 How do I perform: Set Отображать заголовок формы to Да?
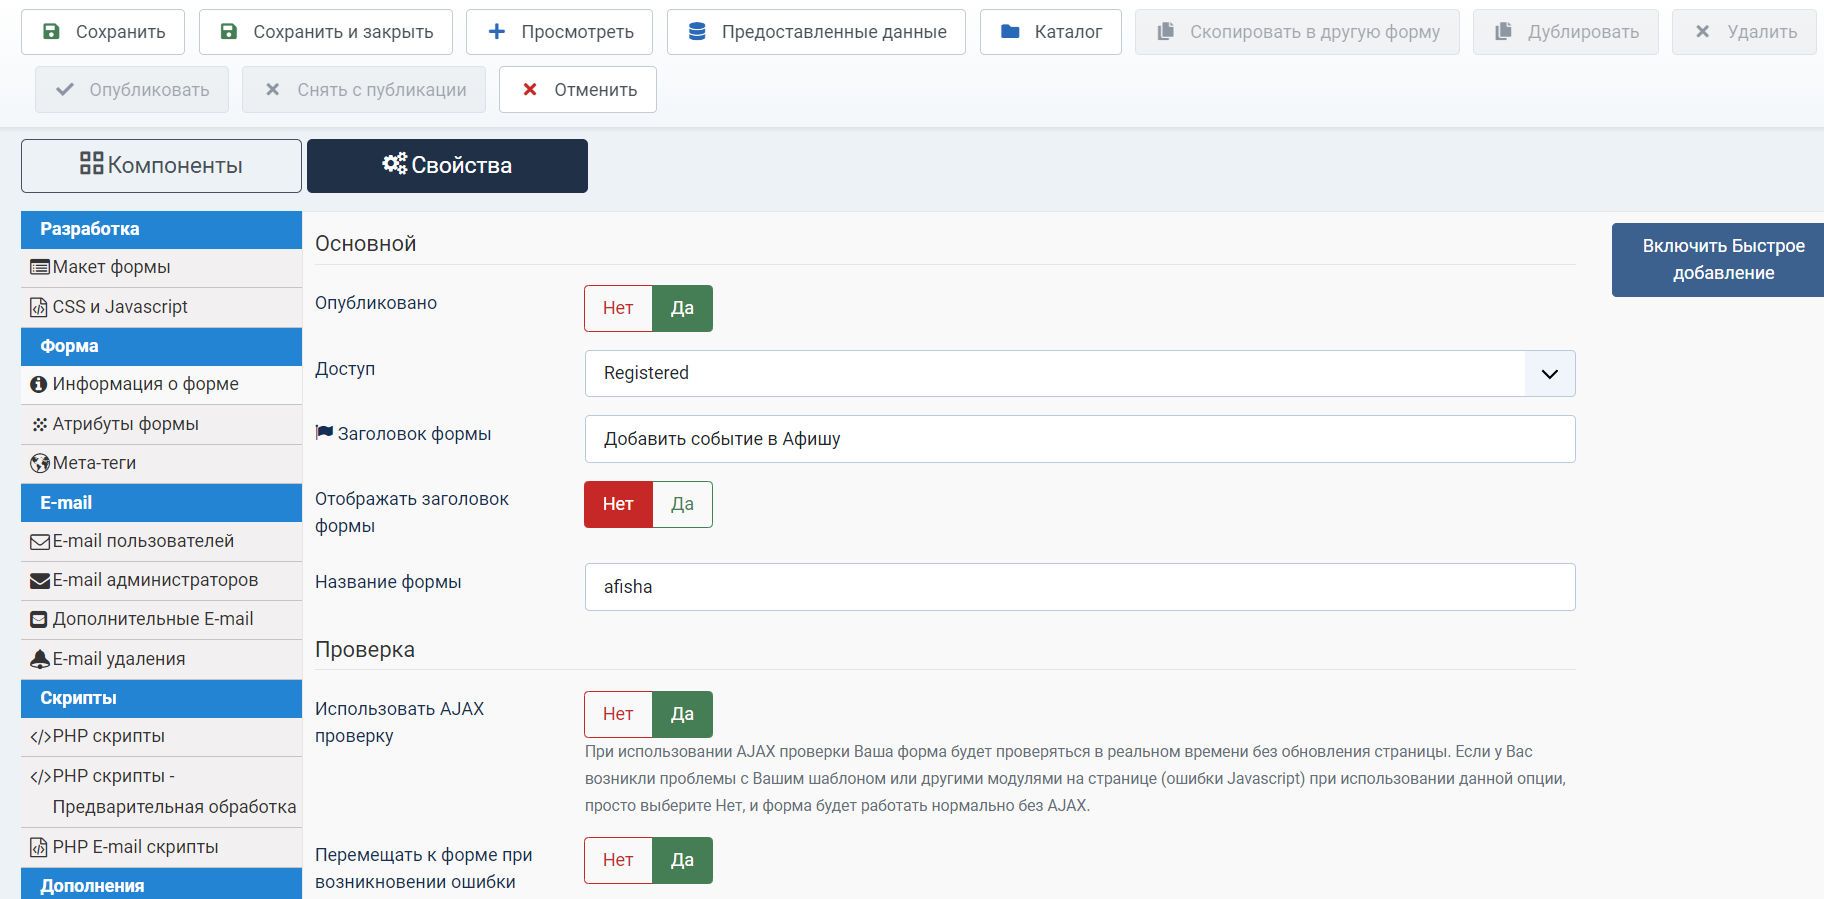click(x=682, y=504)
